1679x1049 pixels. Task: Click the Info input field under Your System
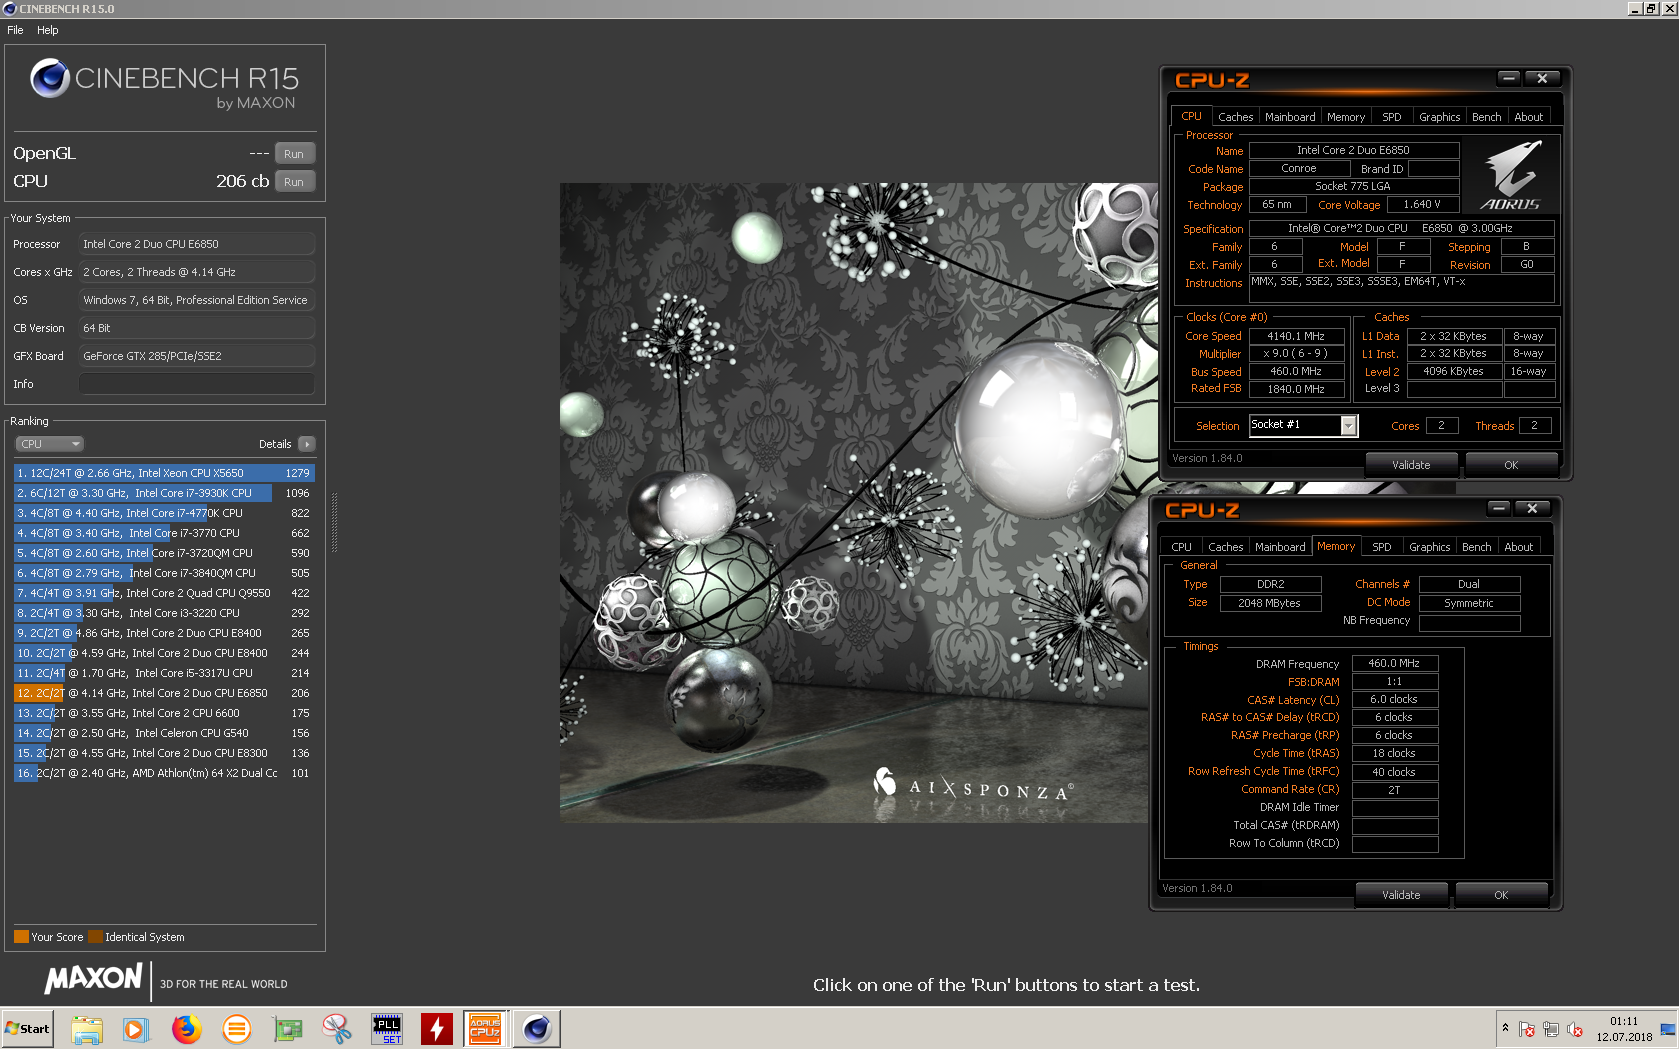pos(197,384)
